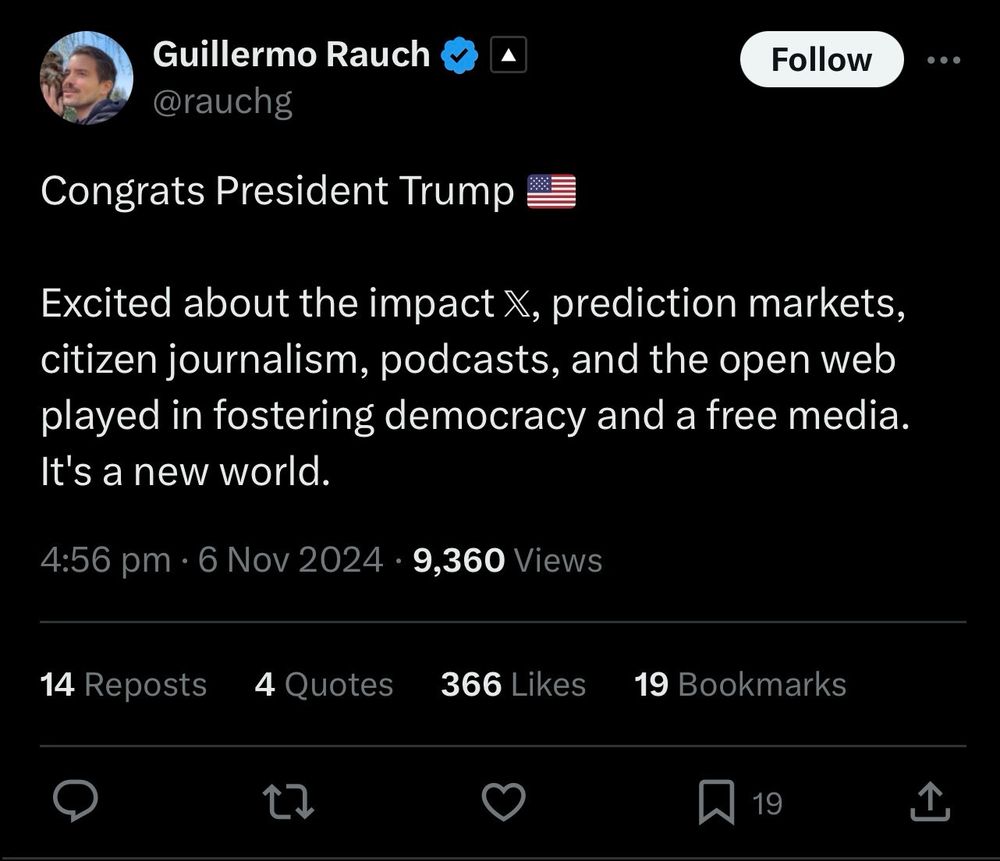Click the heart icon to like

(504, 800)
